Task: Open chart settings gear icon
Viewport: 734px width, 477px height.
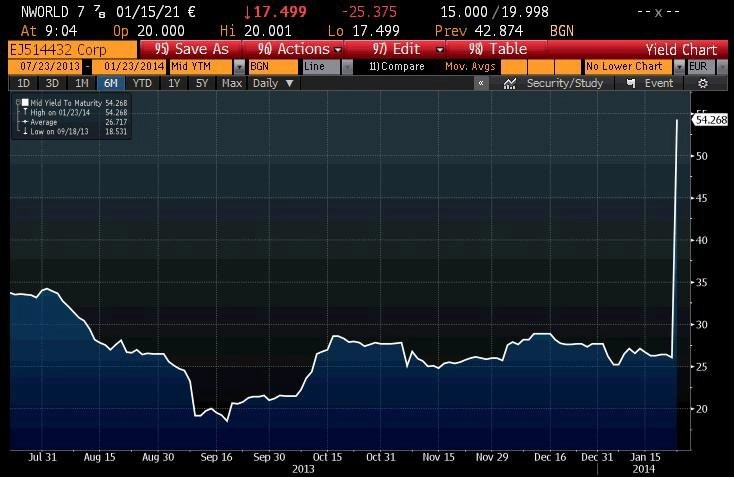Action: tap(703, 83)
